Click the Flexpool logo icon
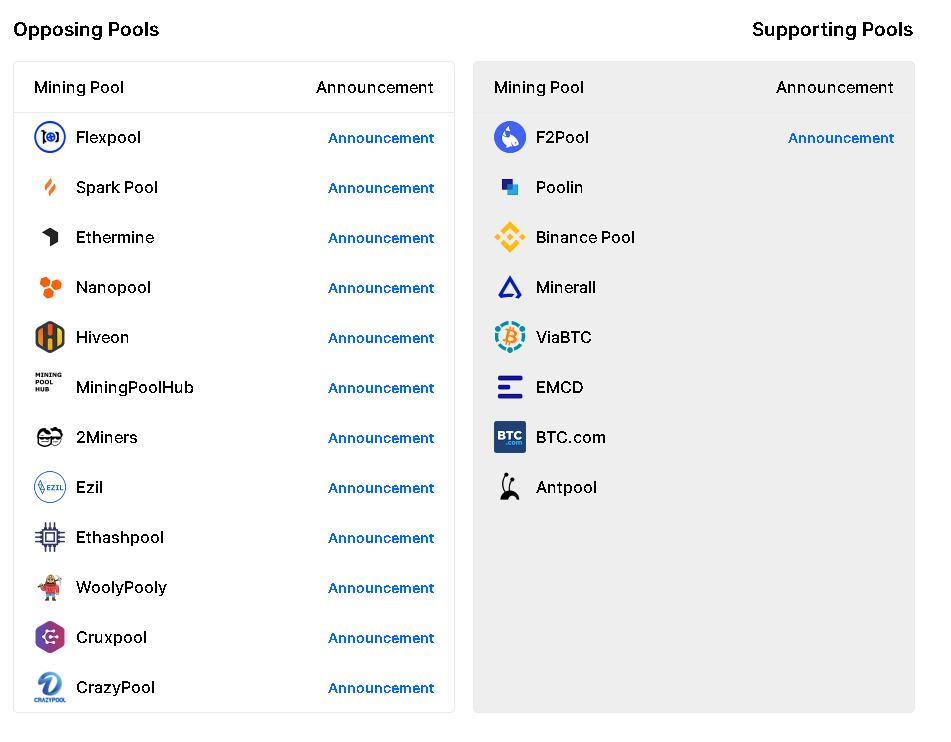The image size is (951, 742). [50, 137]
